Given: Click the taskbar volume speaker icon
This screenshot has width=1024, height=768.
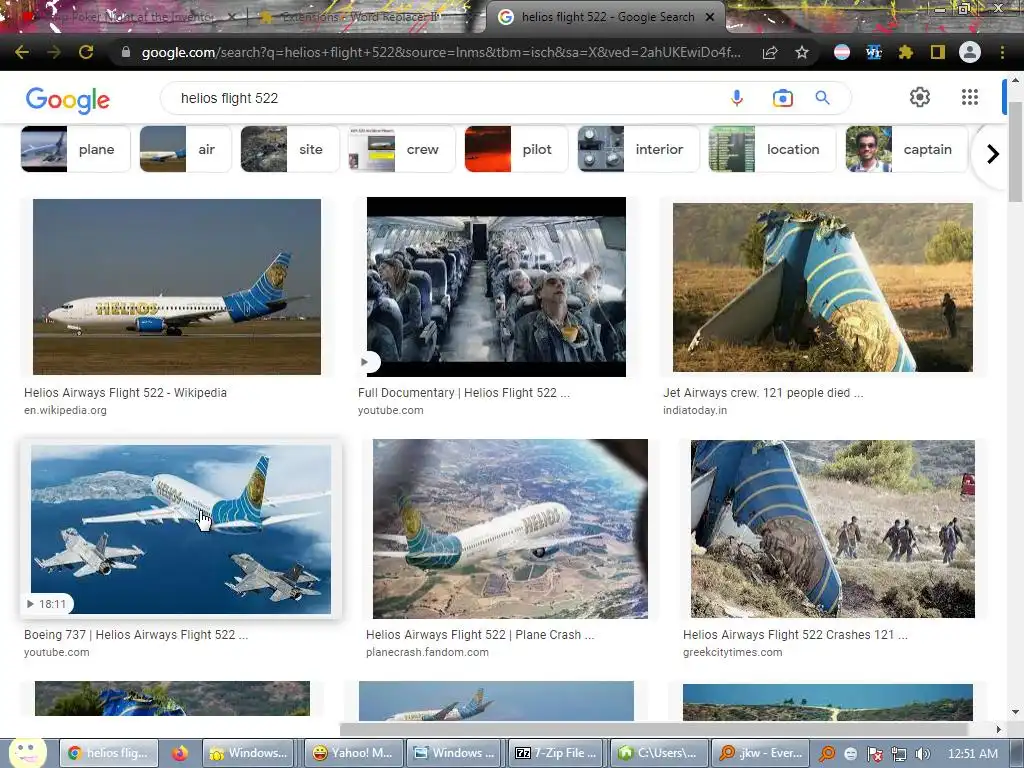Looking at the screenshot, I should (922, 754).
